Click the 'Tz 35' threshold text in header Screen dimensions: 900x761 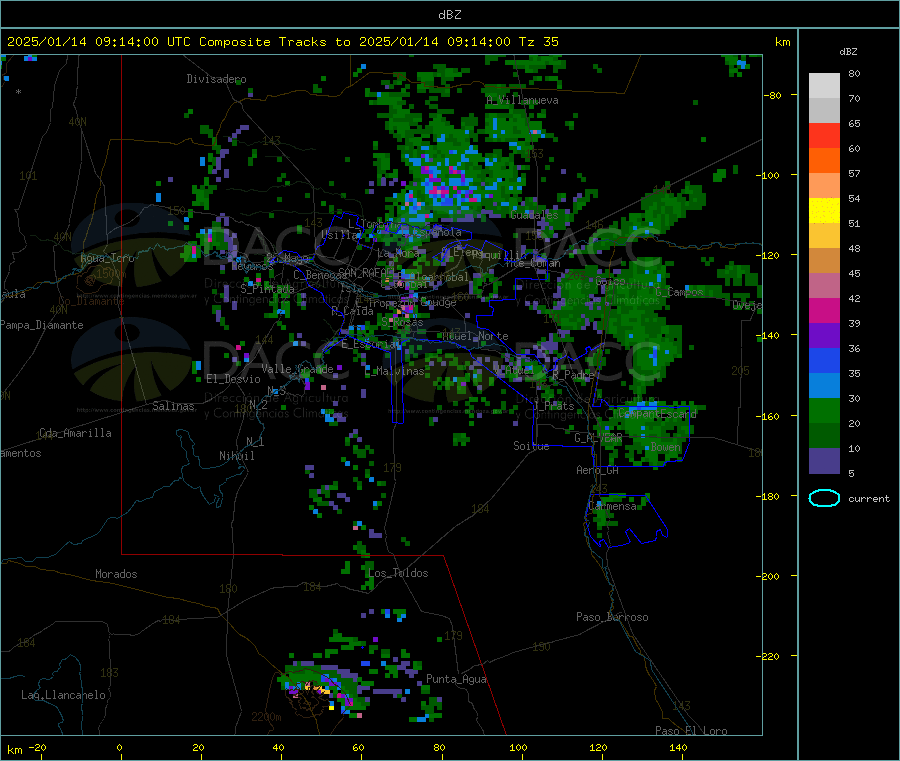pos(538,42)
